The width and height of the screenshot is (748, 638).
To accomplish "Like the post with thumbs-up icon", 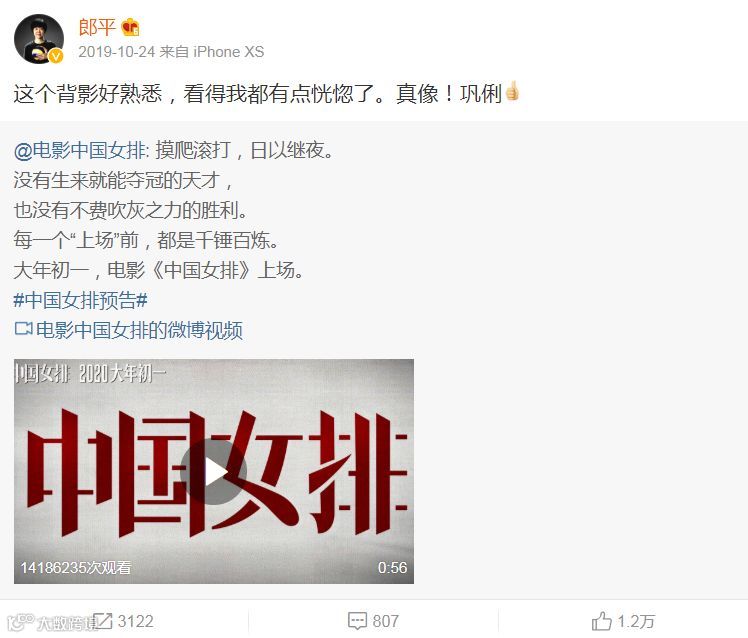I will pyautogui.click(x=601, y=621).
